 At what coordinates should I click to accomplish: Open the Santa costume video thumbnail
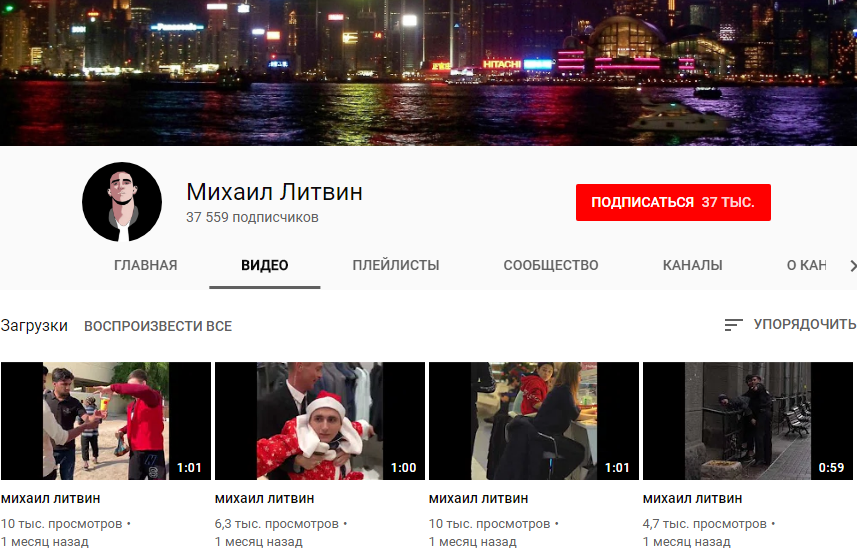(320, 421)
